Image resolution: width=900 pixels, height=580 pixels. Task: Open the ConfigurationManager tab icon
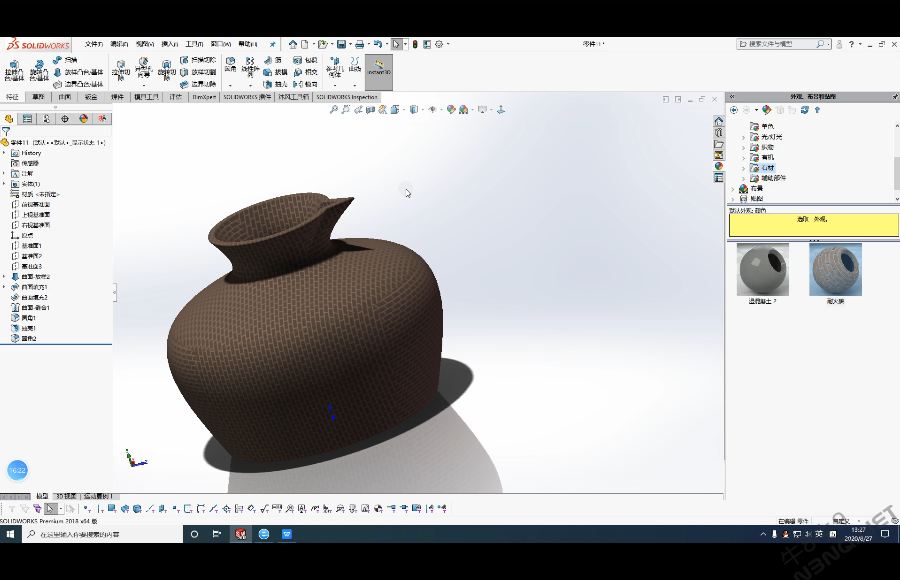tap(46, 119)
